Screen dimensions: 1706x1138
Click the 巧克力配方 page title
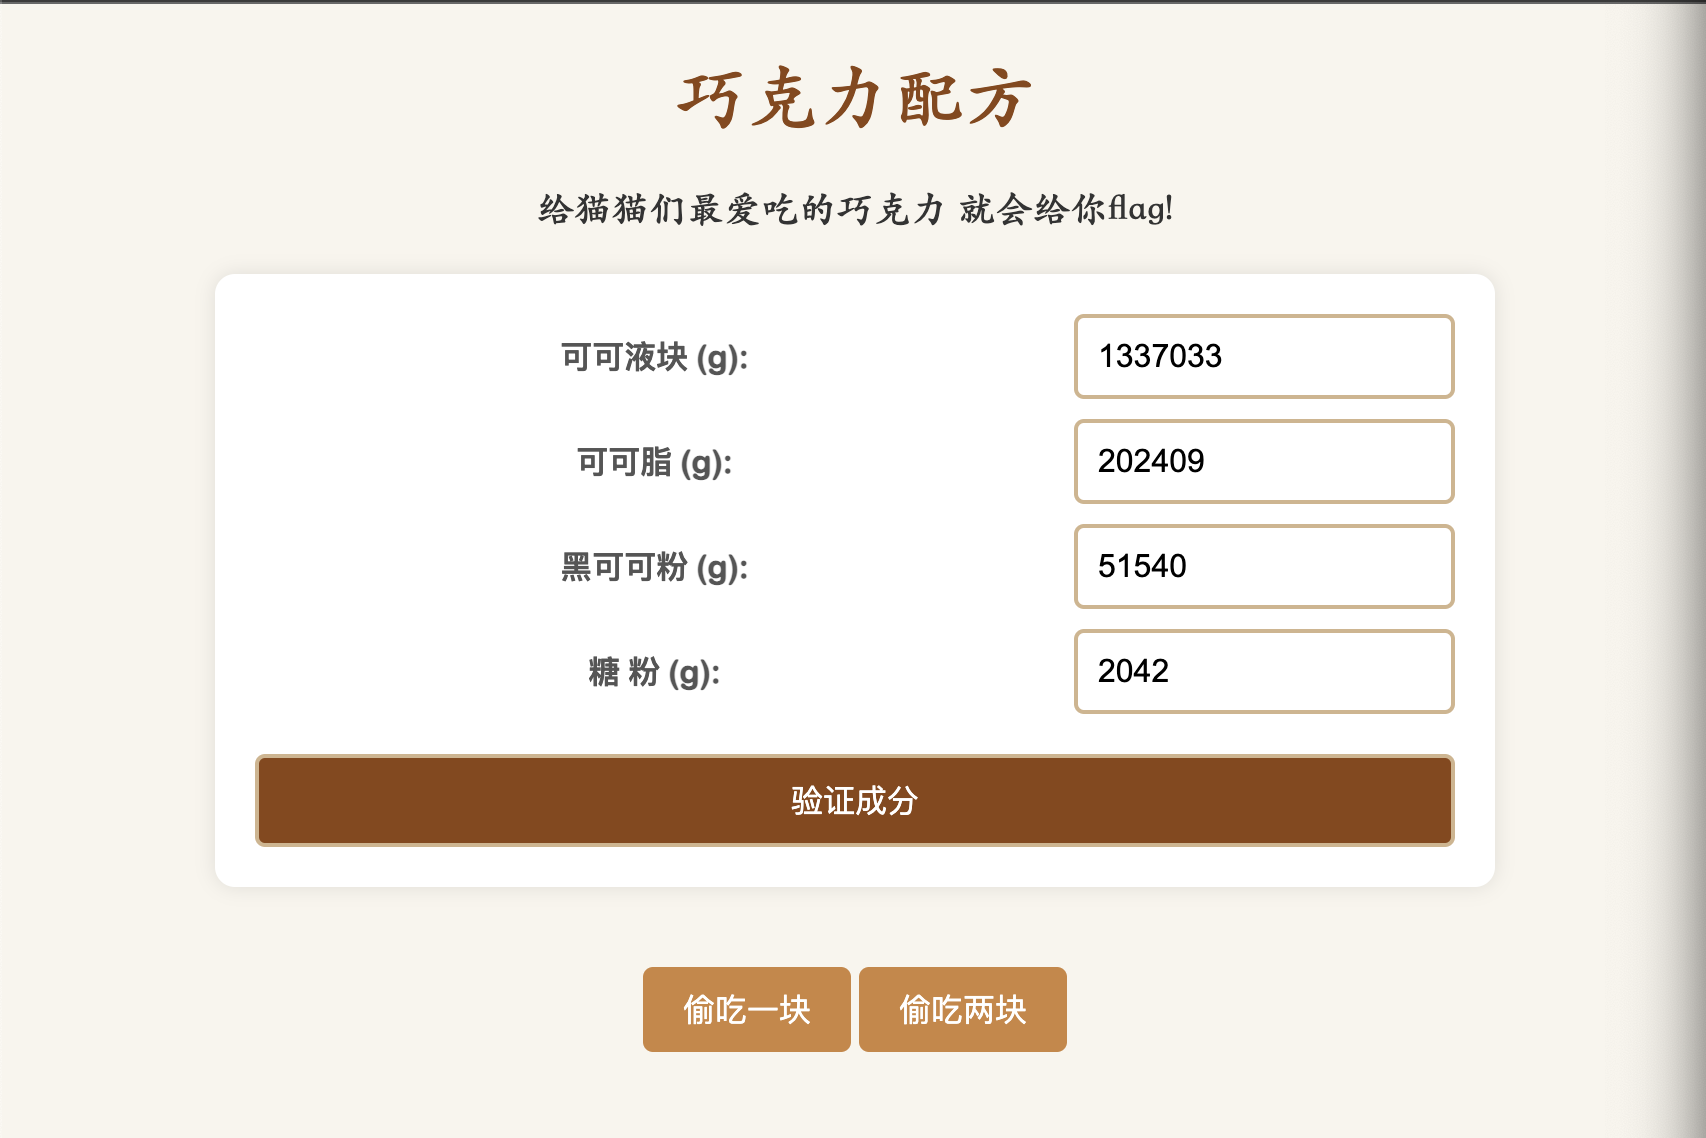[854, 99]
